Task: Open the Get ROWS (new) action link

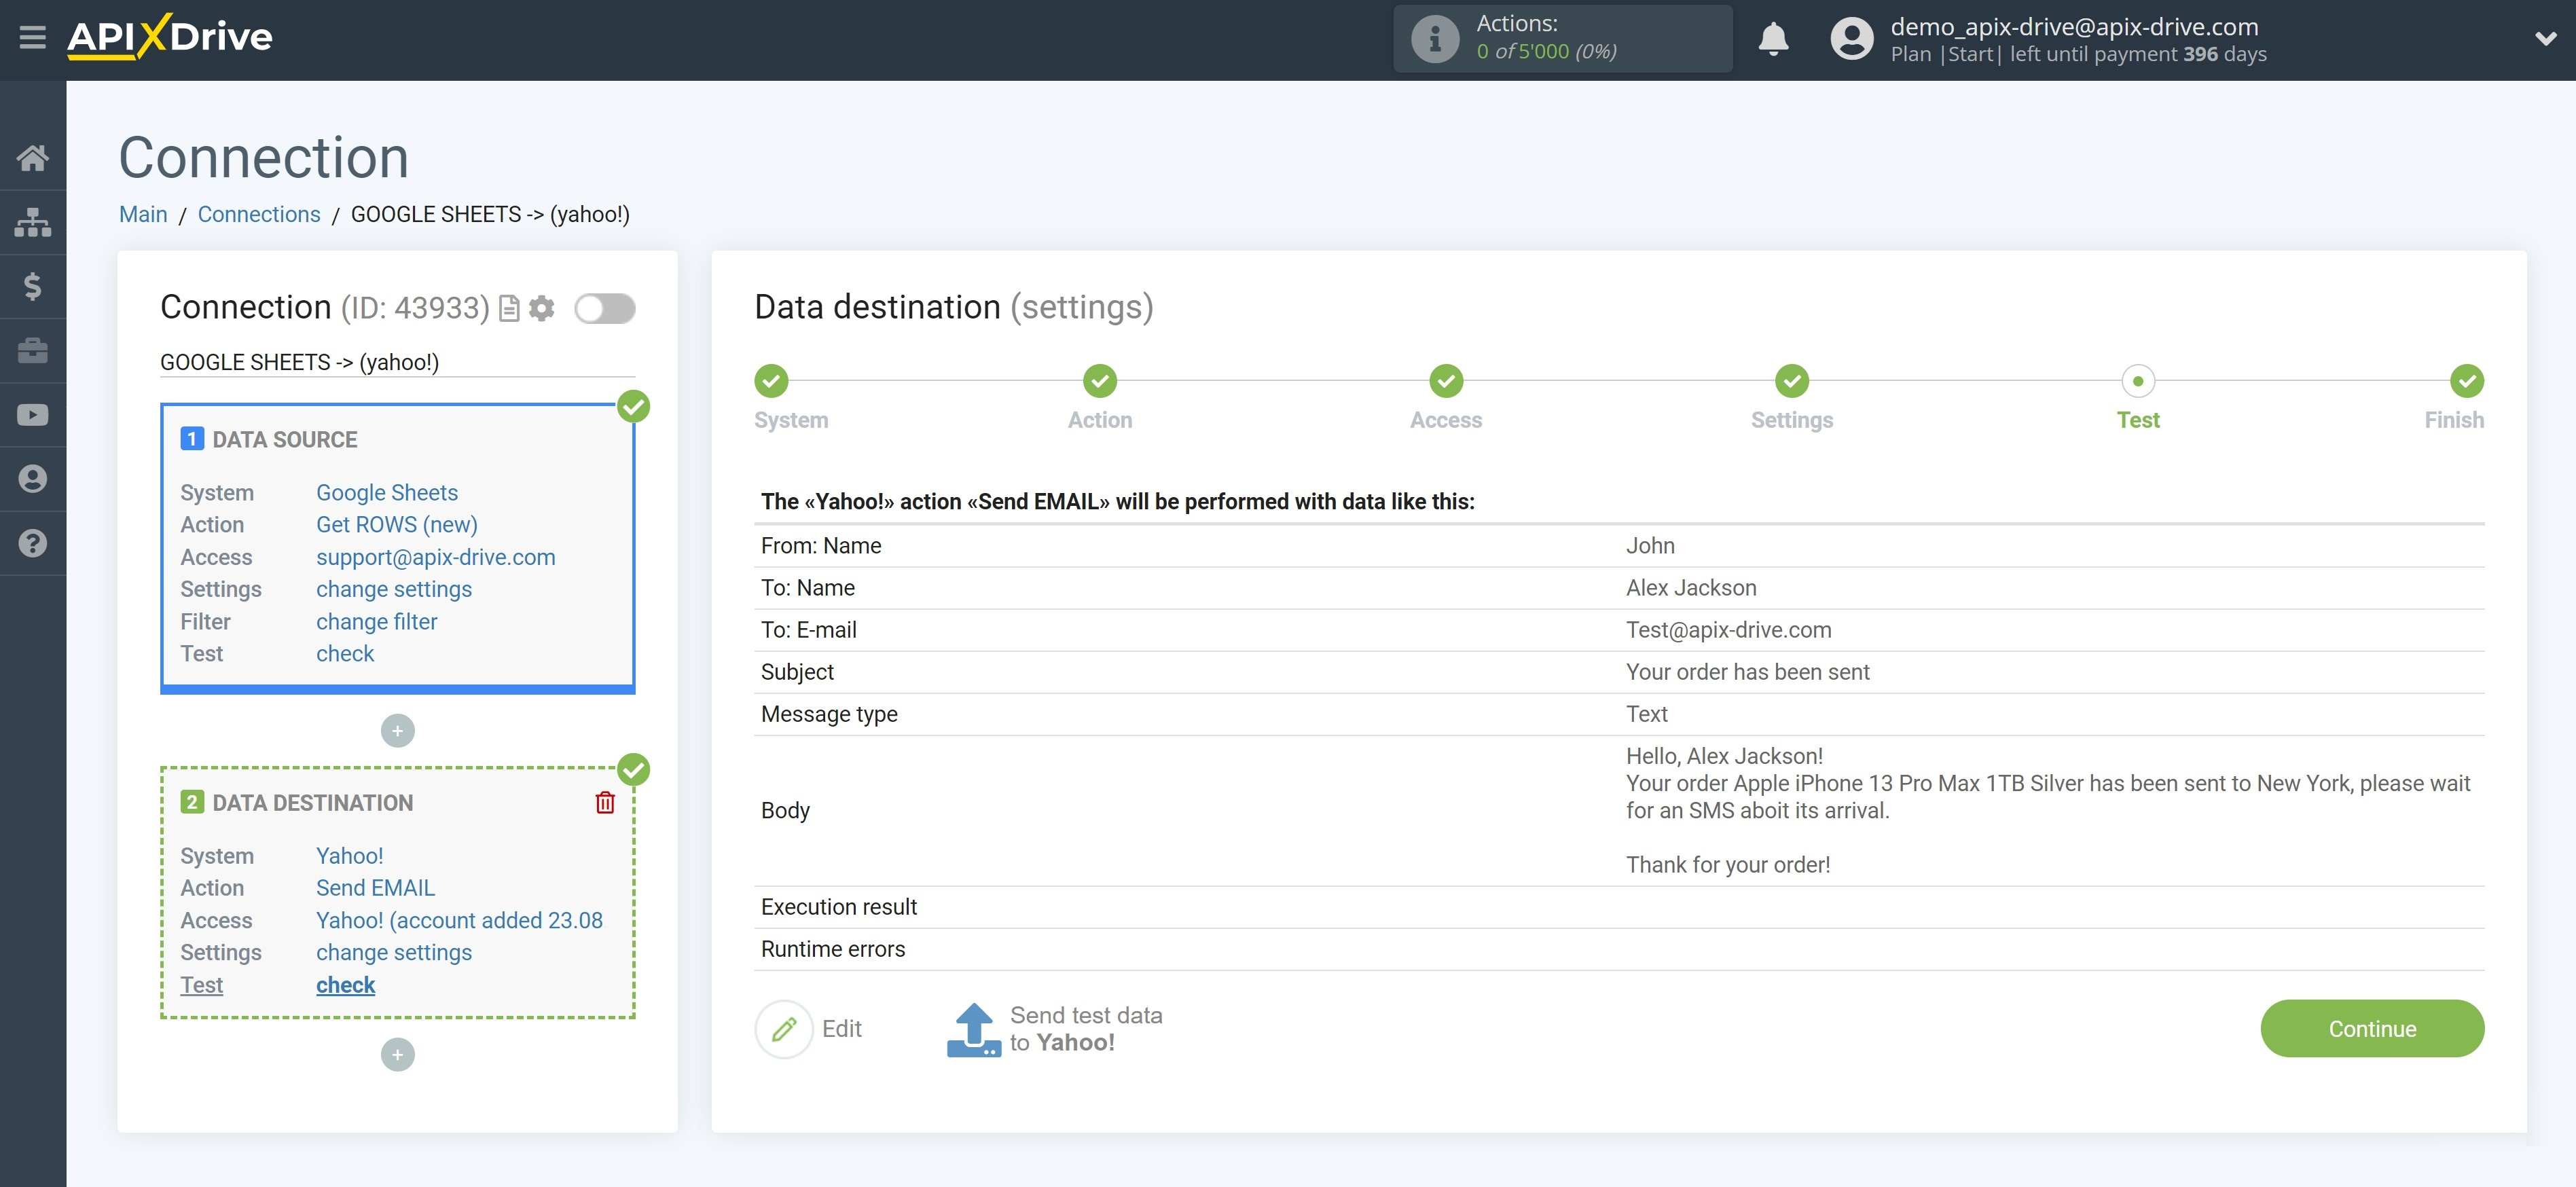Action: (397, 524)
